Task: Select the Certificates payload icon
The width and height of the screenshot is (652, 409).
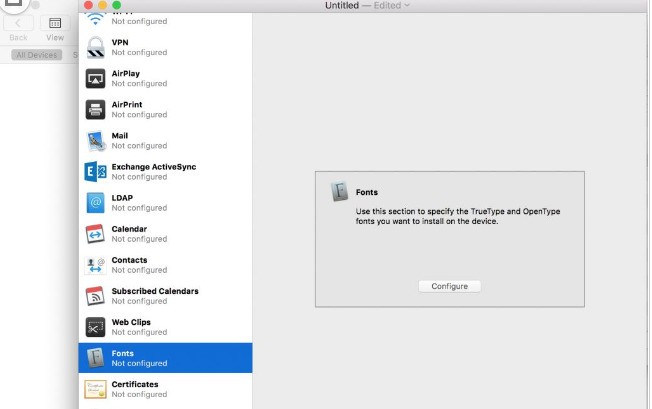Action: [x=96, y=389]
